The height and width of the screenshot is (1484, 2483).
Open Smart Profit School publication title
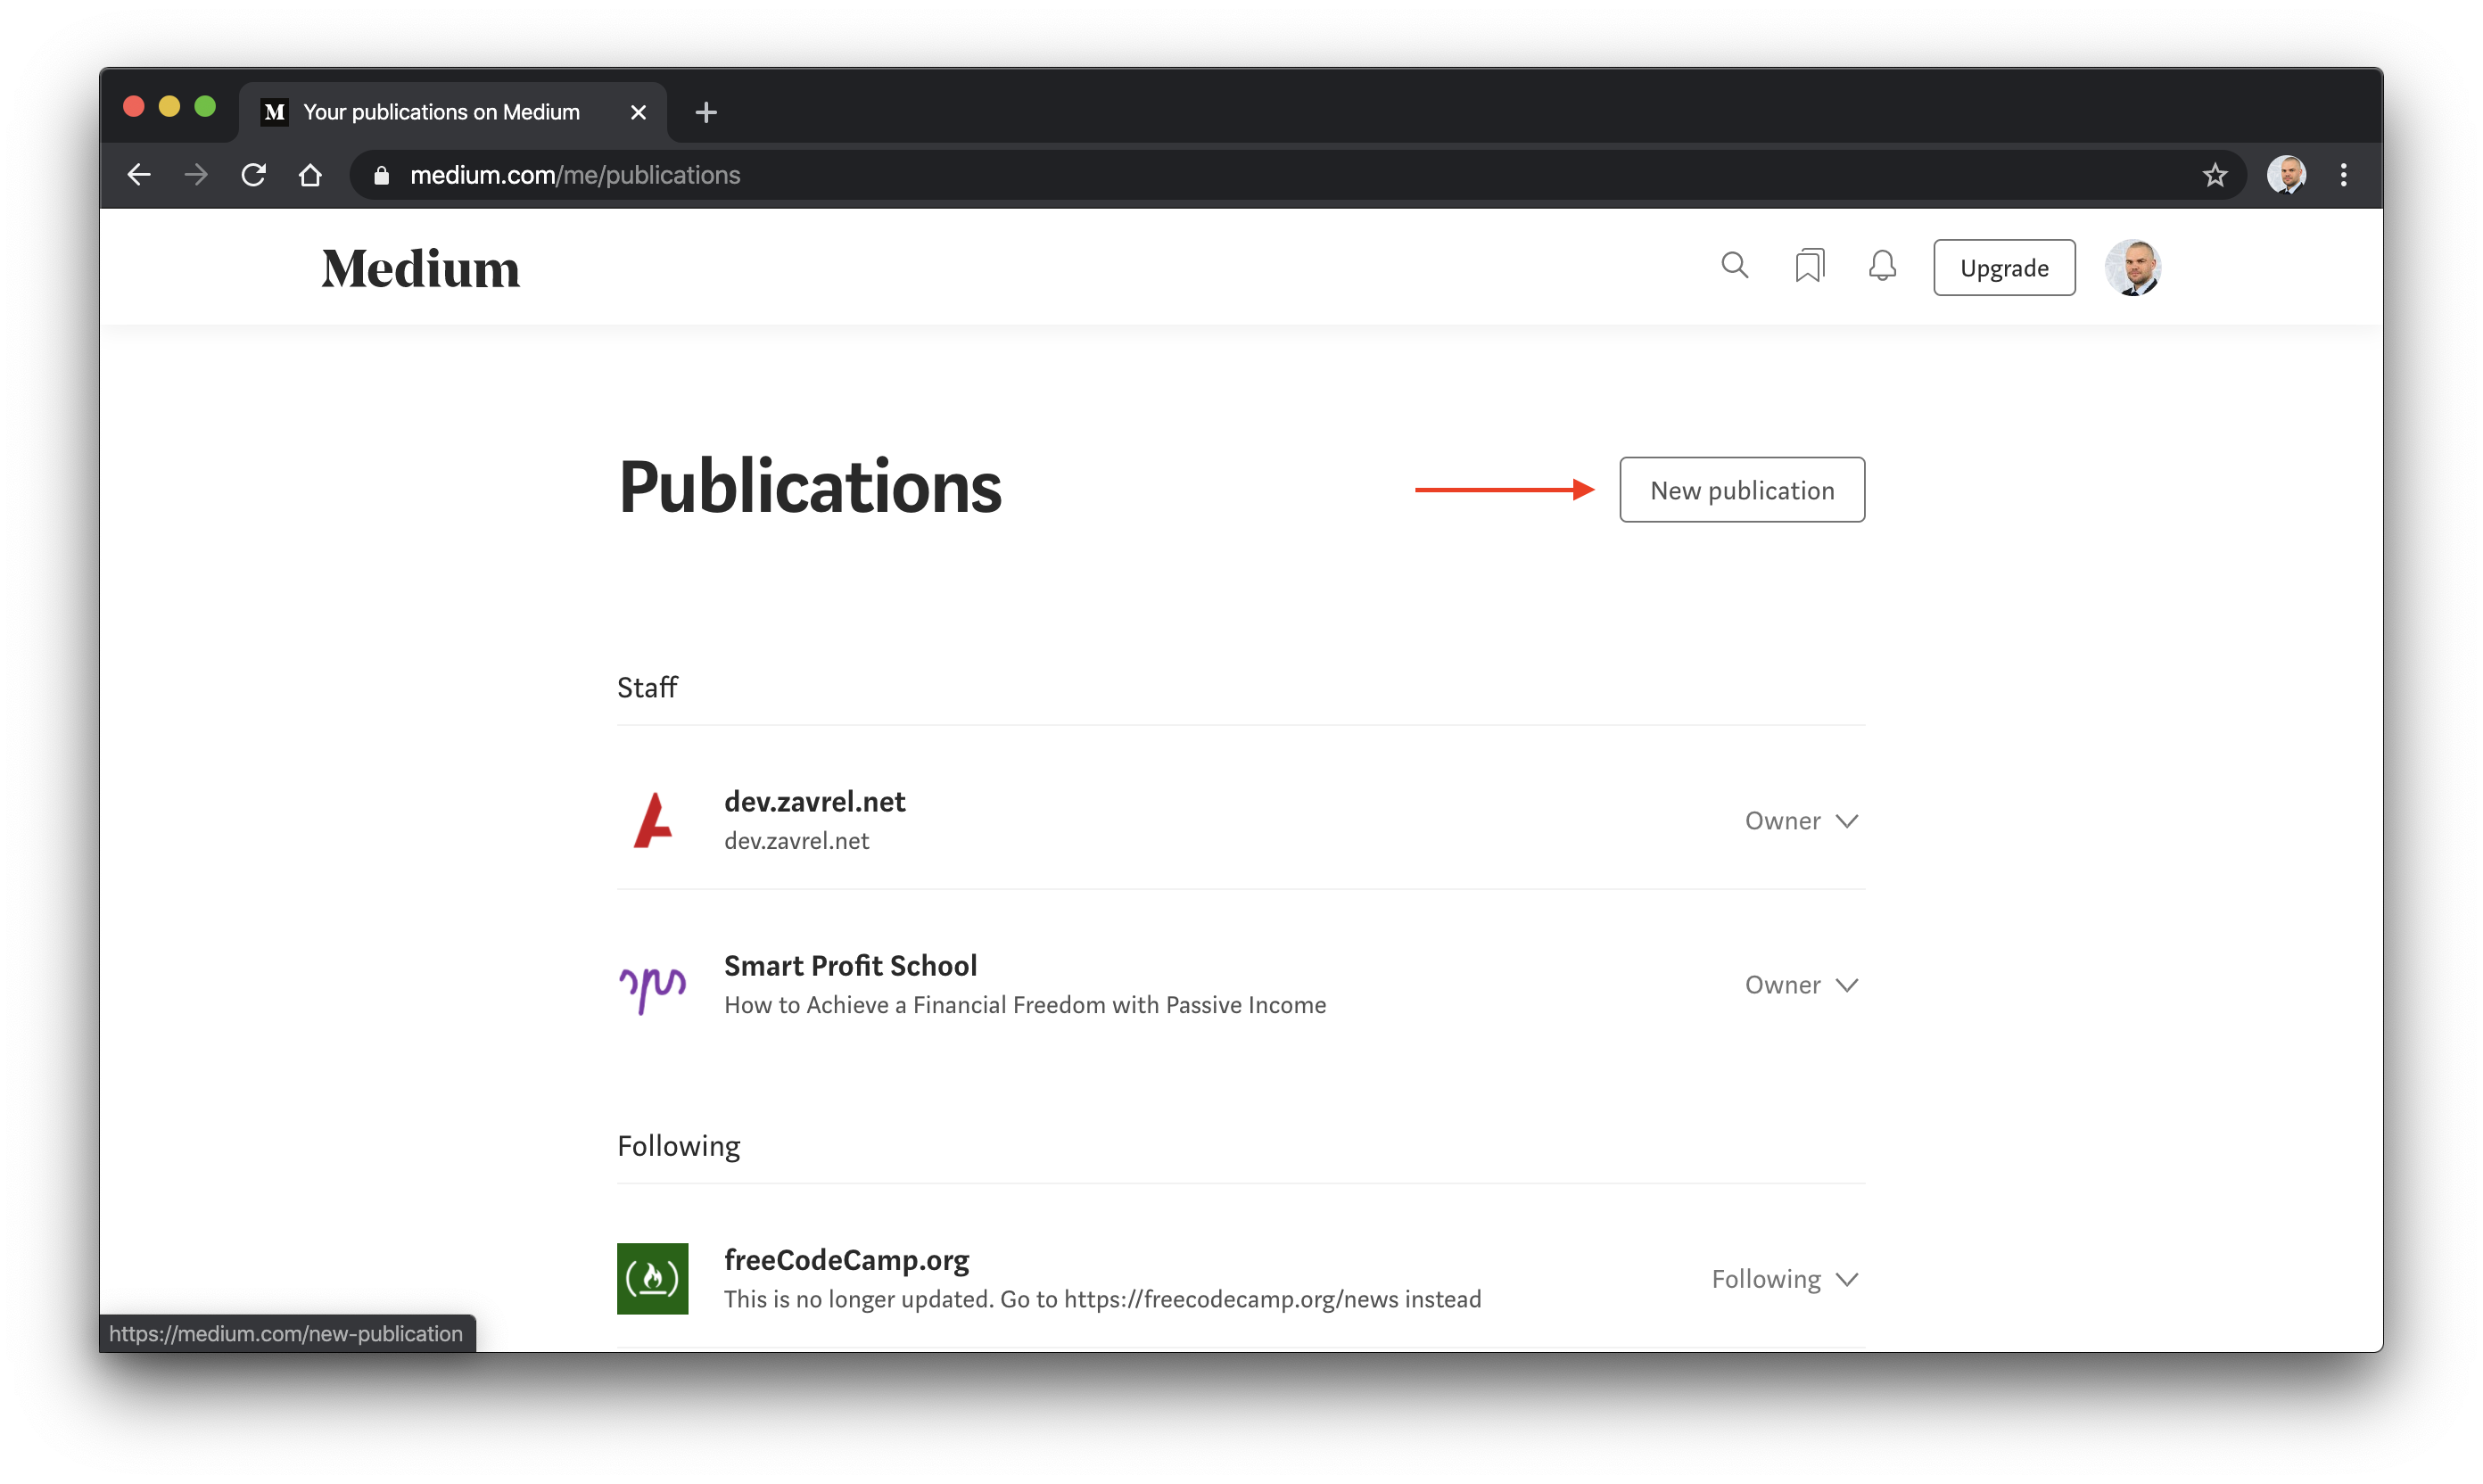pyautogui.click(x=850, y=965)
